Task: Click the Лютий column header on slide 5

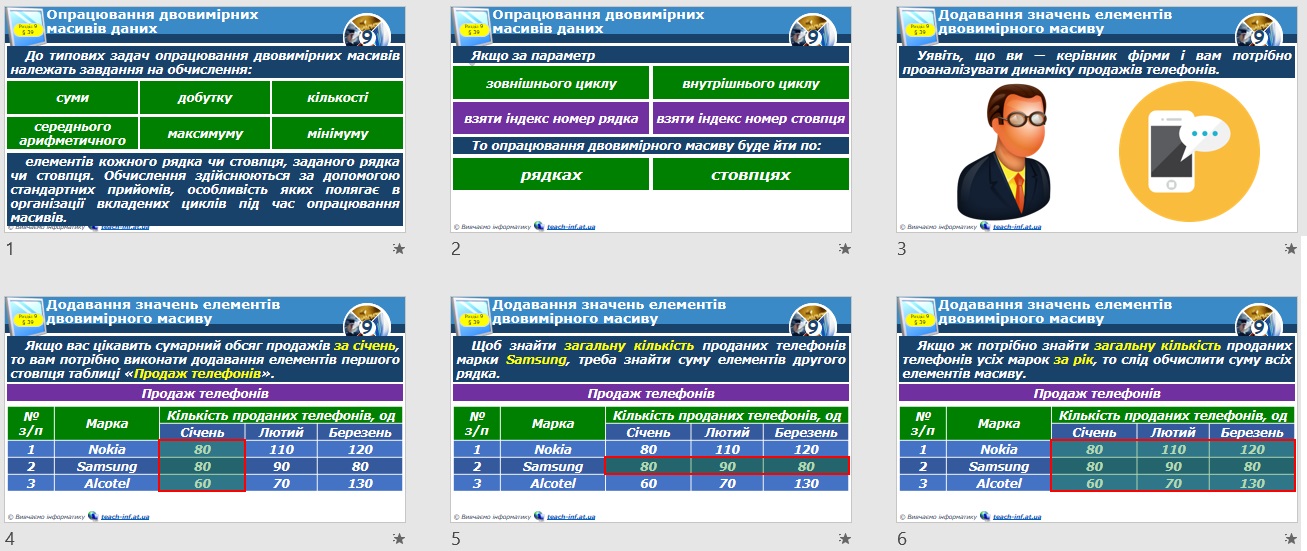Action: tap(727, 432)
